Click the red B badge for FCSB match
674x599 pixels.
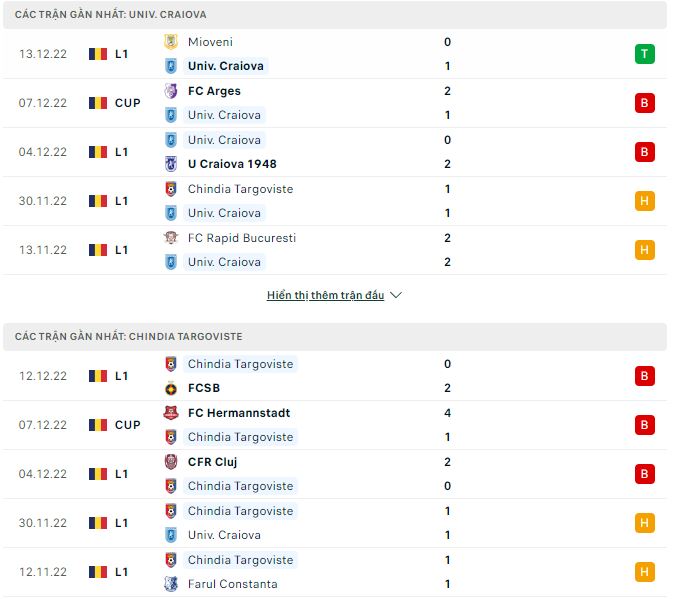[x=645, y=376]
